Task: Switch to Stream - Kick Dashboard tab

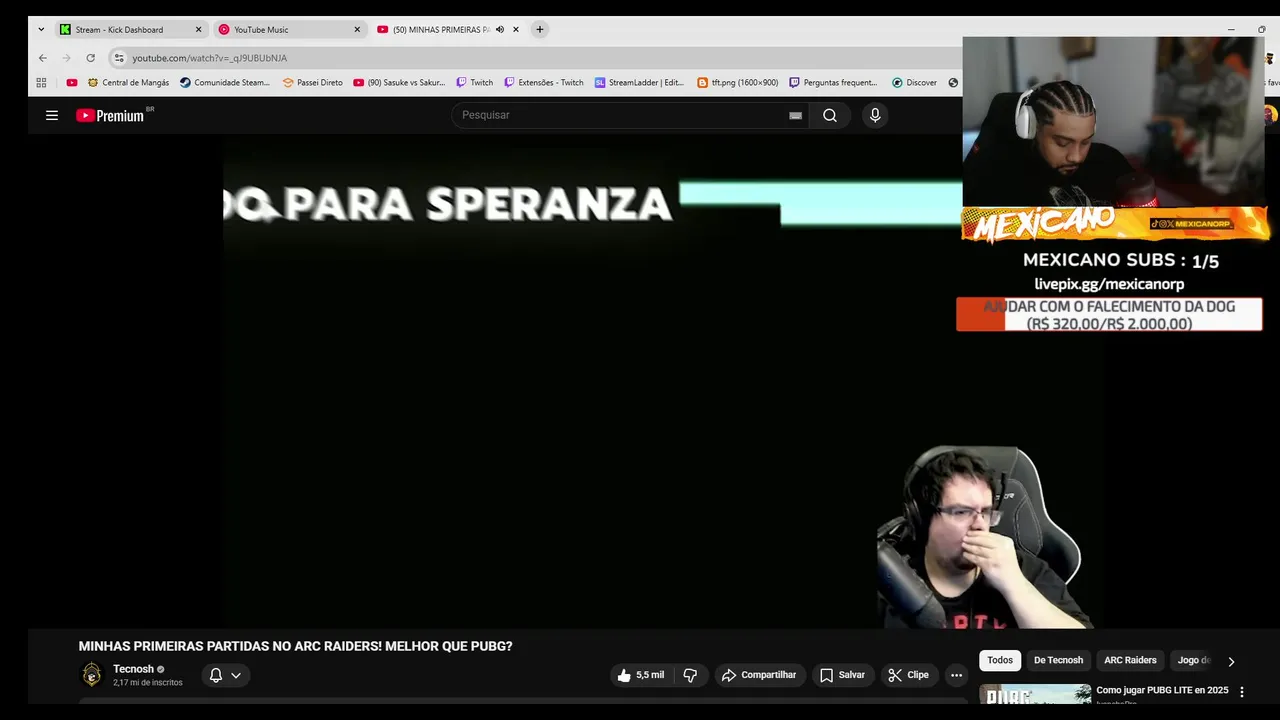Action: point(130,30)
